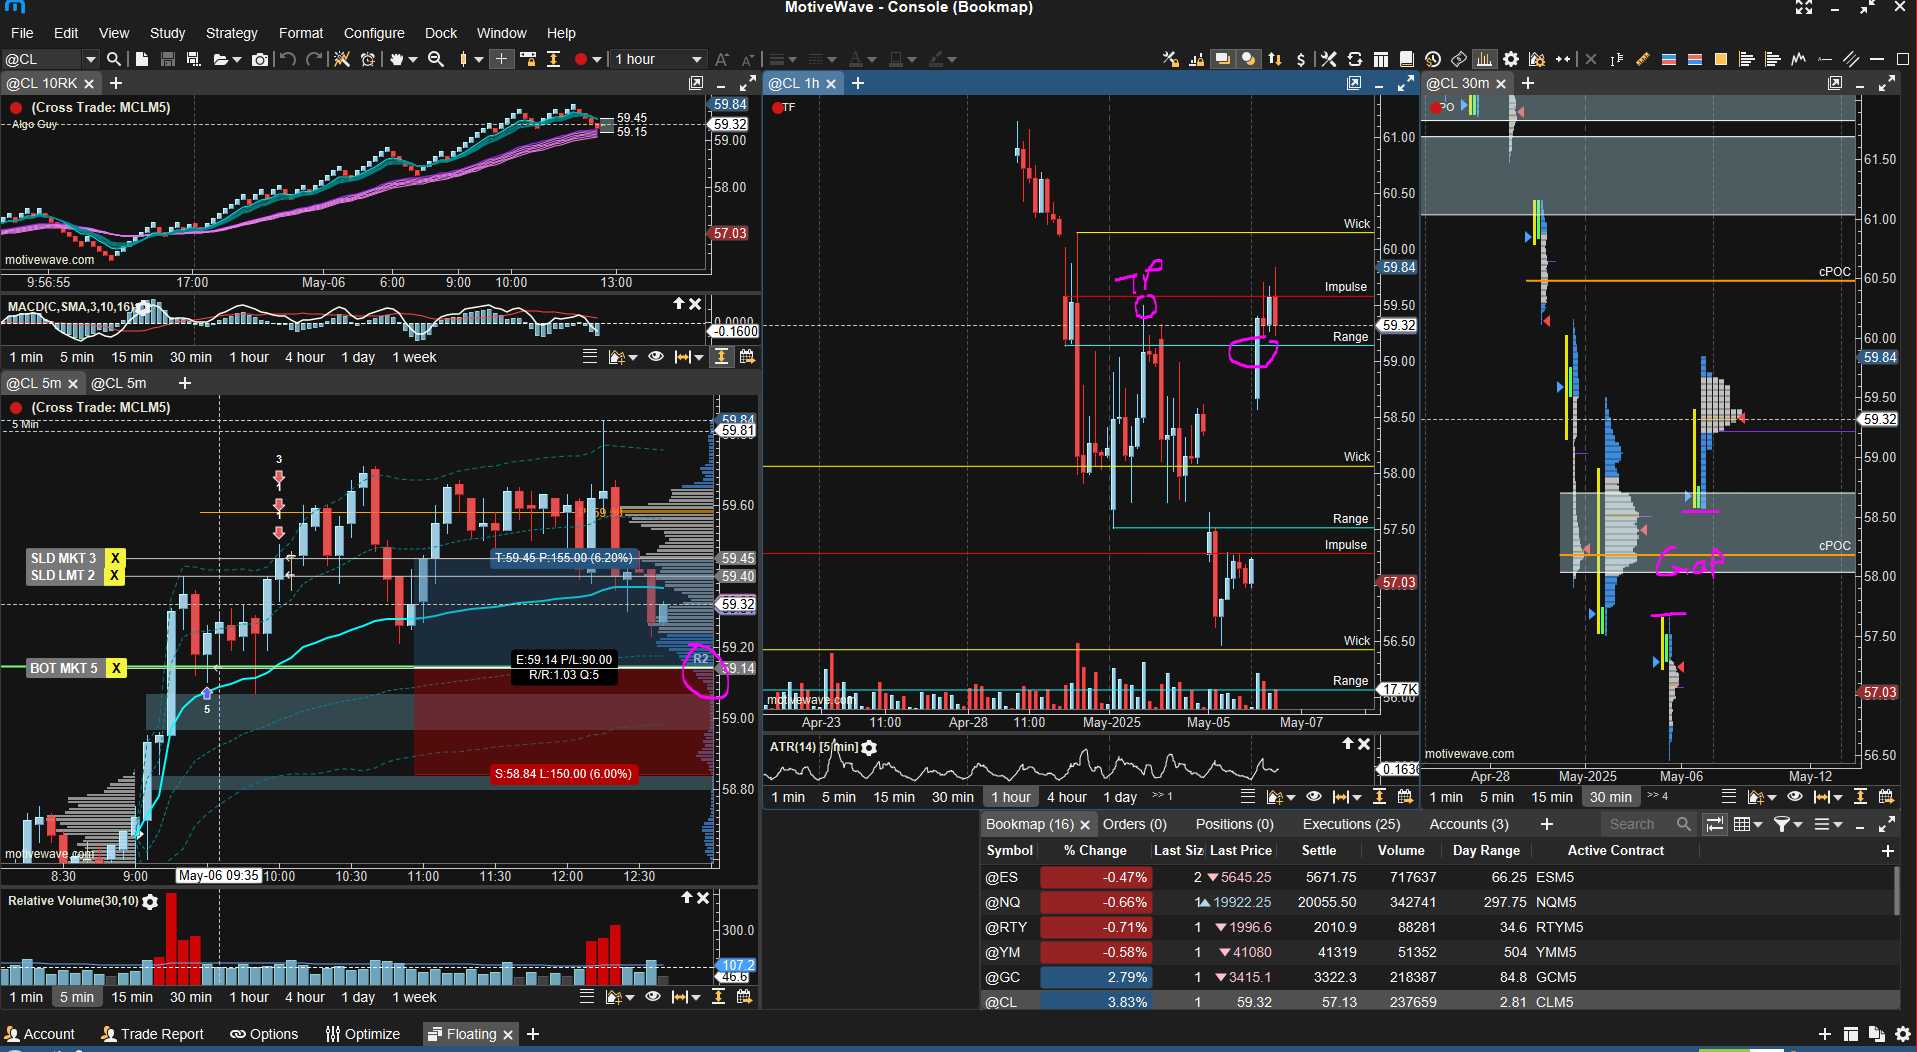Open the @CL symbol dropdown
1917x1052 pixels.
click(x=90, y=59)
